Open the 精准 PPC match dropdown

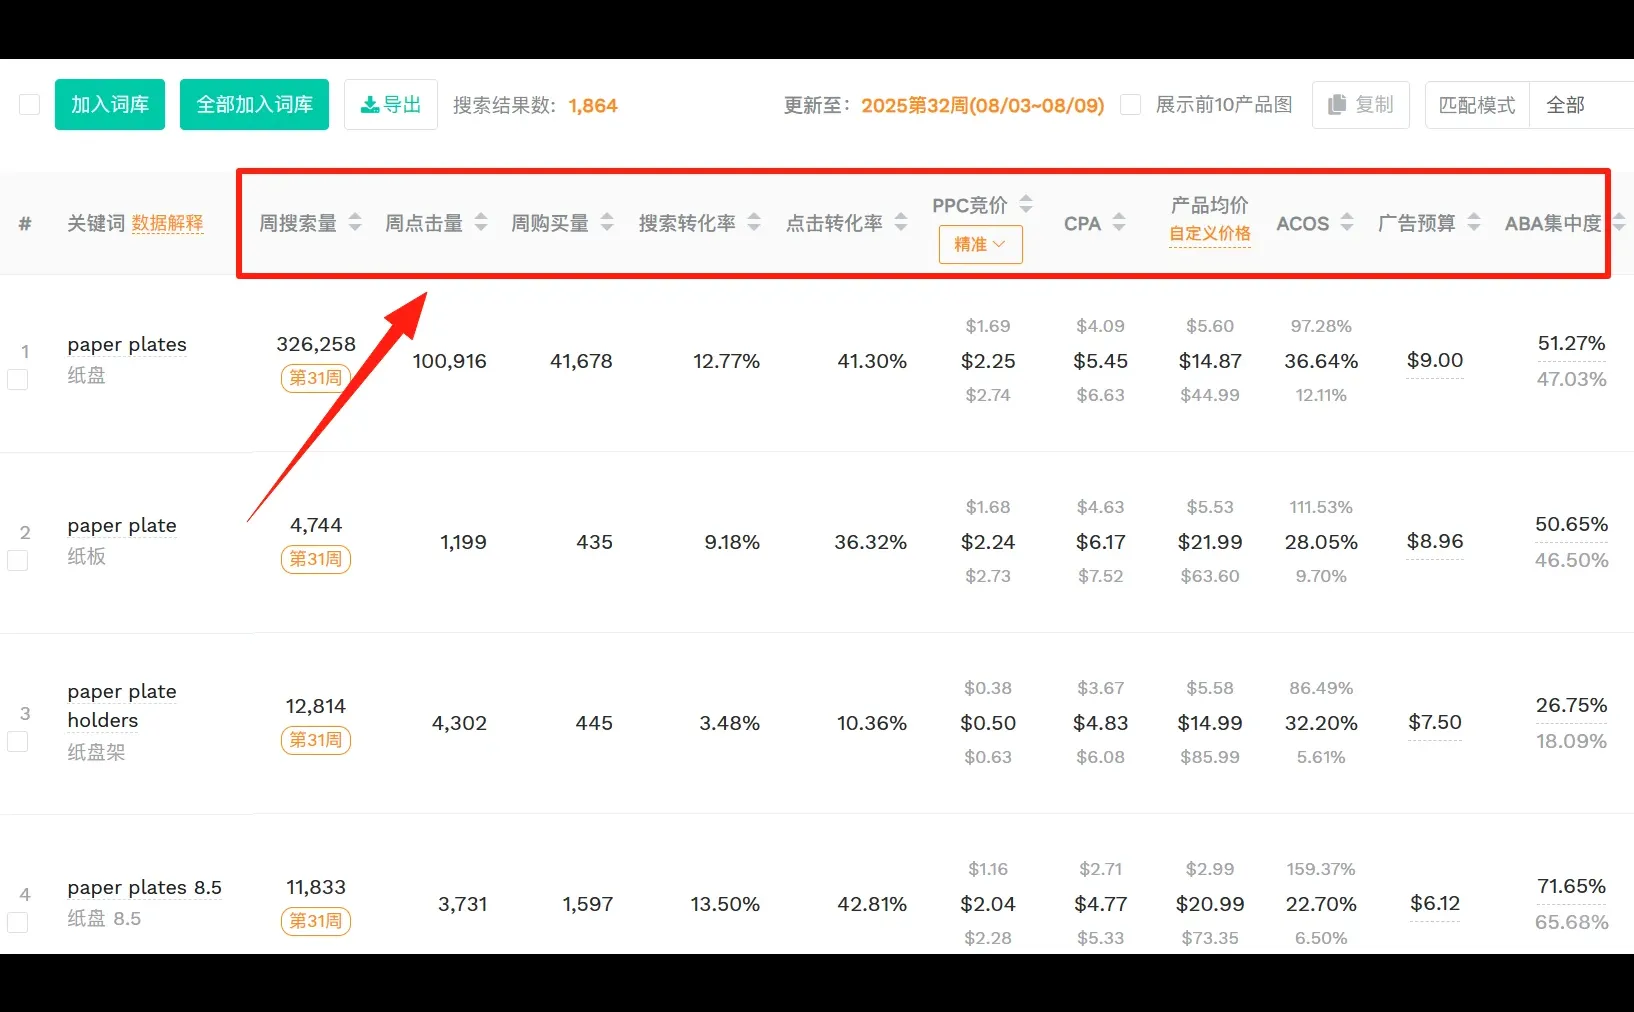pyautogui.click(x=980, y=244)
